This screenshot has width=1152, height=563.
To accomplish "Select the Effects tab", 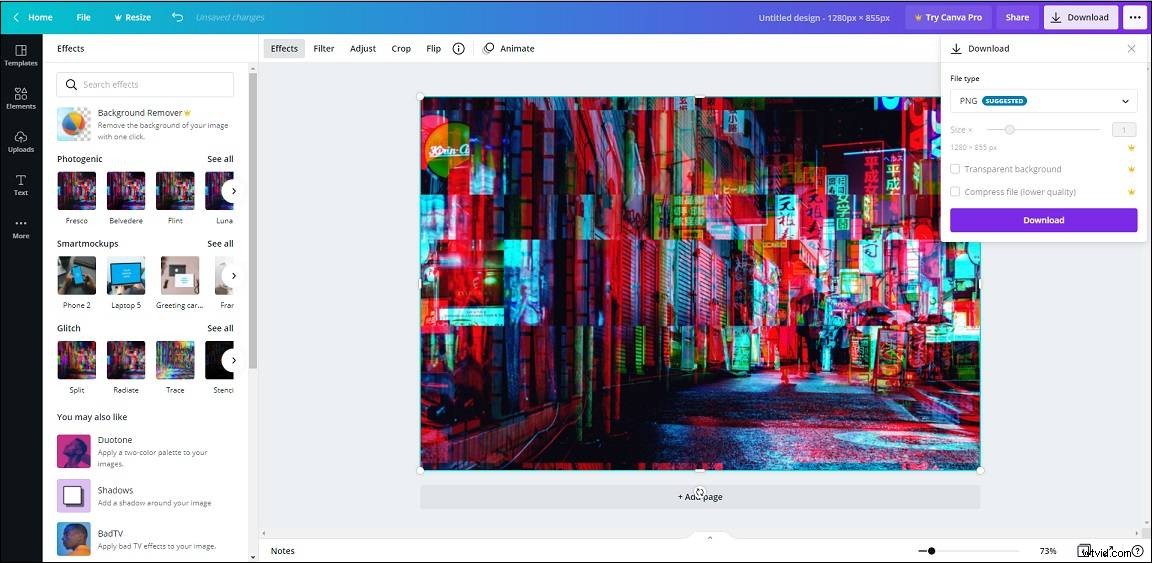I will (x=284, y=49).
